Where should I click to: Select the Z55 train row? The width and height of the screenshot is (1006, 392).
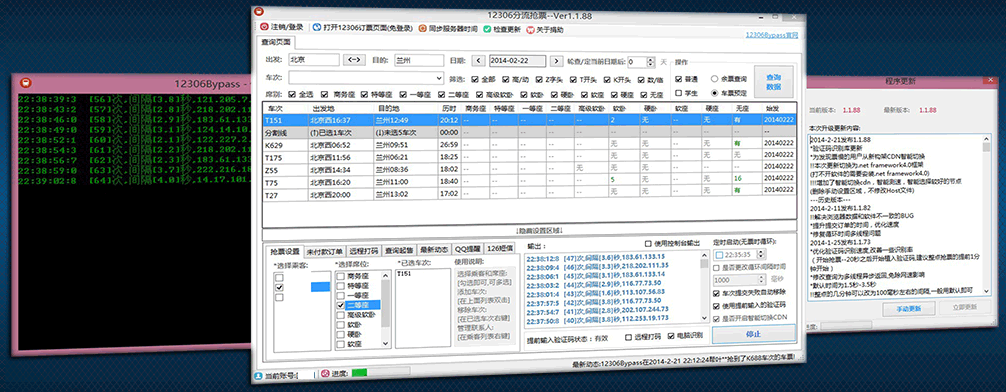[x=529, y=168]
